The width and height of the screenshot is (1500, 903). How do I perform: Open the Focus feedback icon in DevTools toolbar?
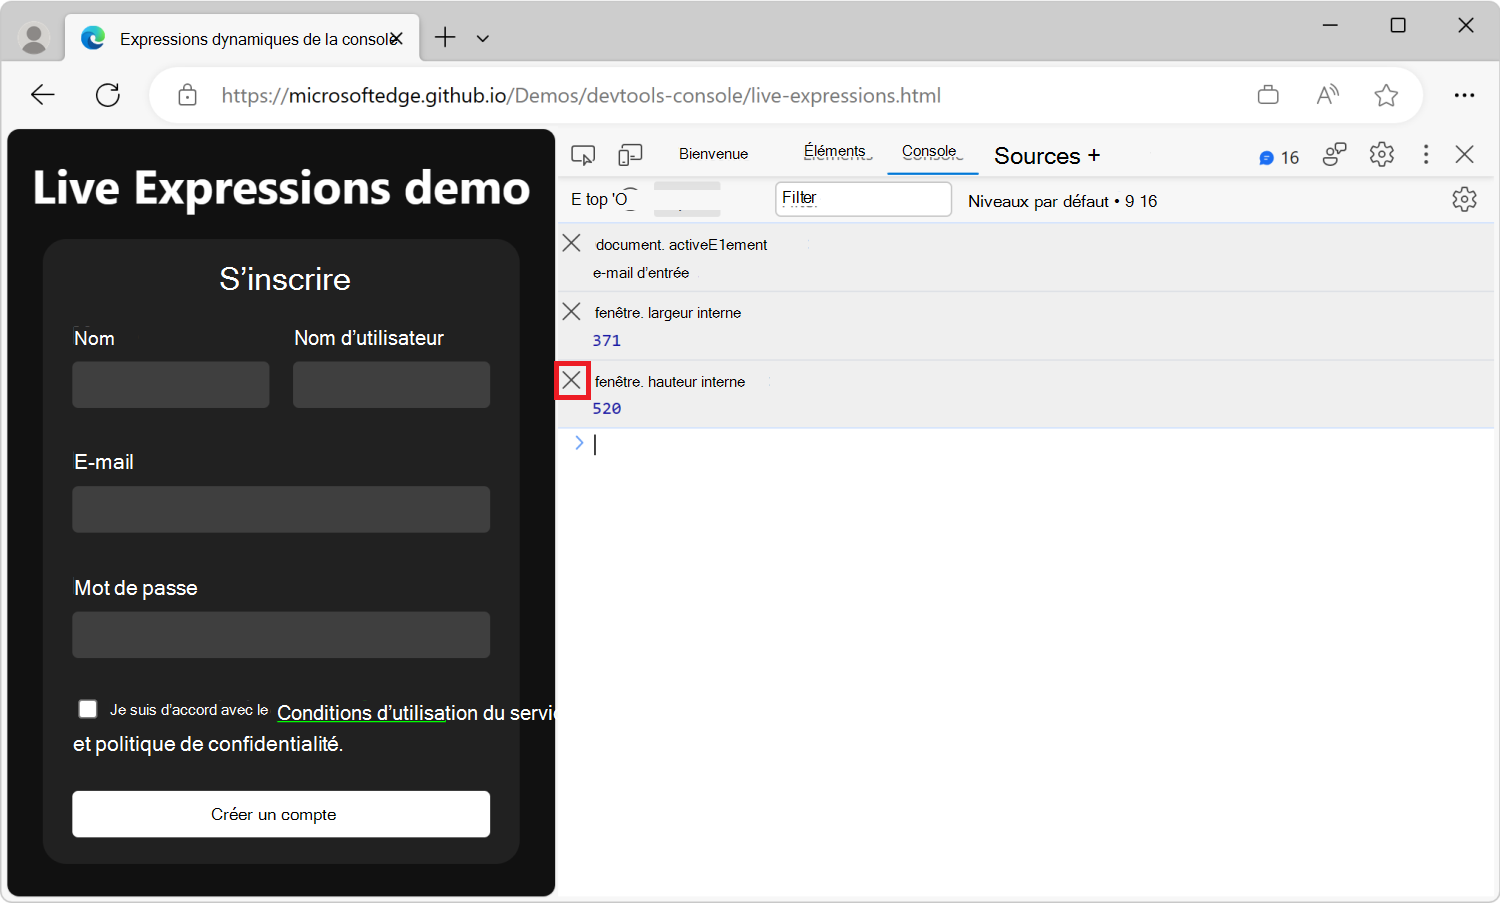(x=1334, y=155)
